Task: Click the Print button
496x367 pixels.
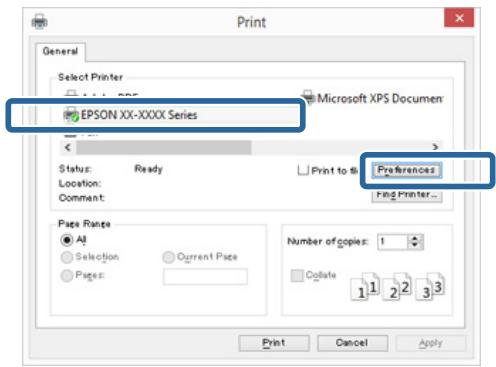Action: point(274,343)
